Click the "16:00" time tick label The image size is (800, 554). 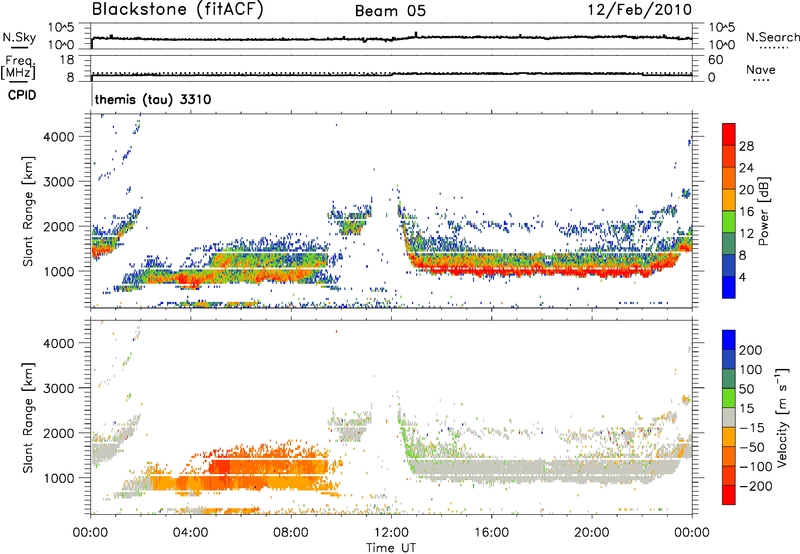coord(491,533)
